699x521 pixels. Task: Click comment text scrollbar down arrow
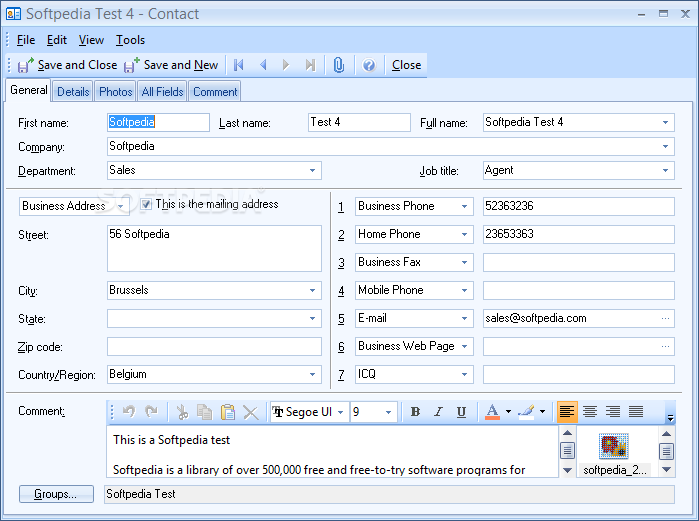click(x=567, y=470)
